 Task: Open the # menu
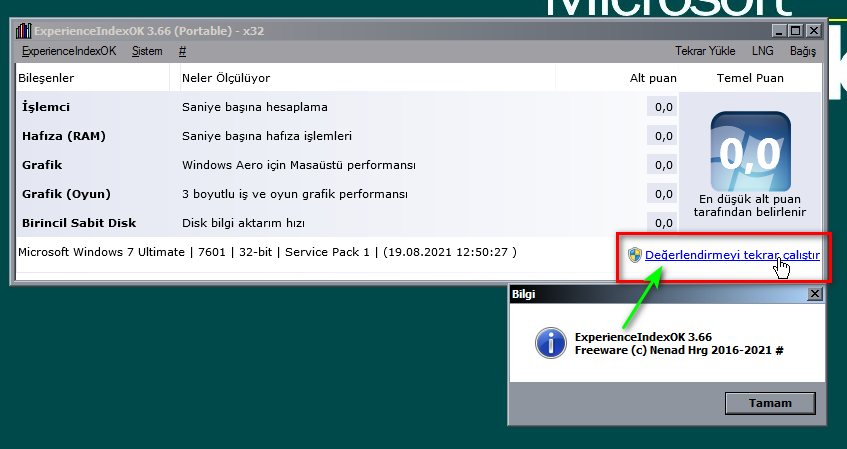183,51
